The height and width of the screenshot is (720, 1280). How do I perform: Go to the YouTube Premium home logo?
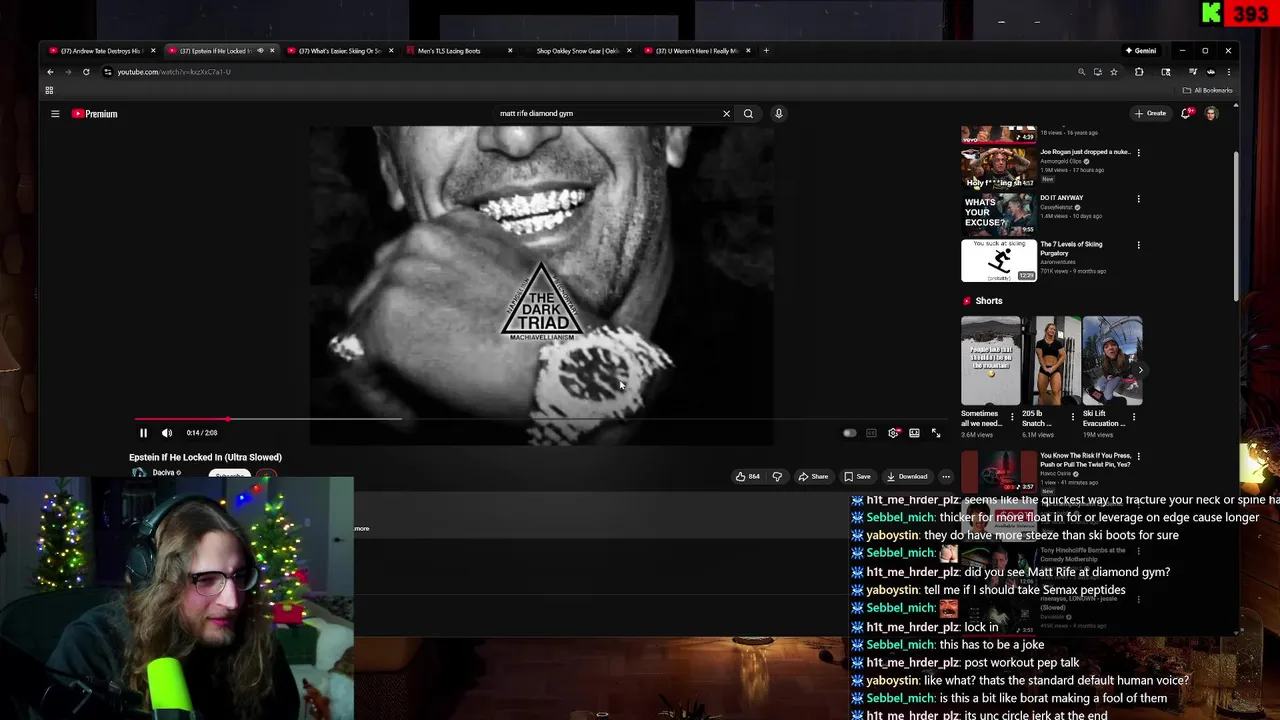tap(95, 114)
